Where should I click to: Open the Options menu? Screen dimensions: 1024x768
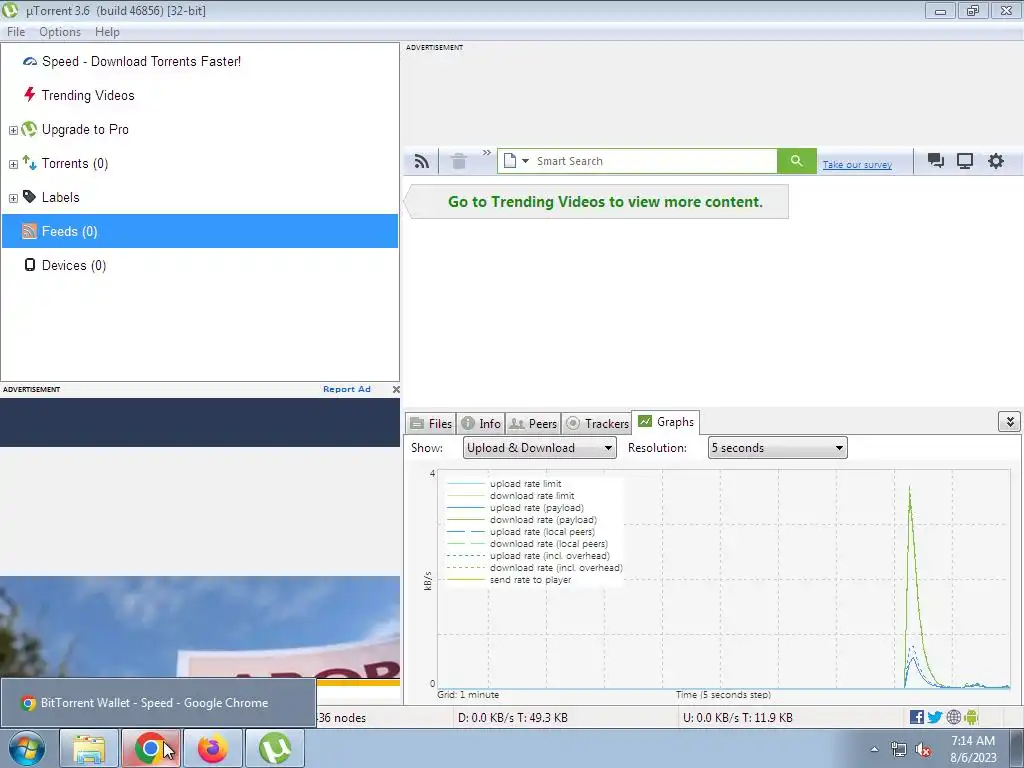(60, 32)
